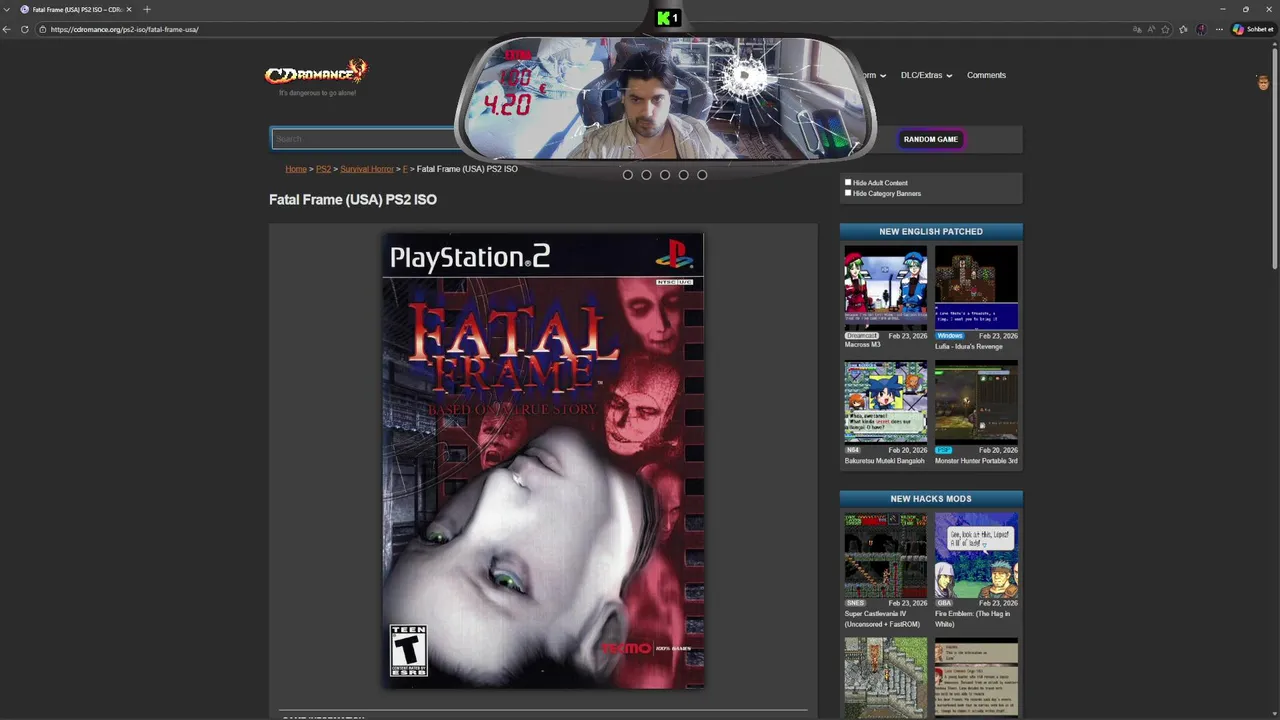
Task: Go to Home breadcrumb link
Action: [x=296, y=169]
